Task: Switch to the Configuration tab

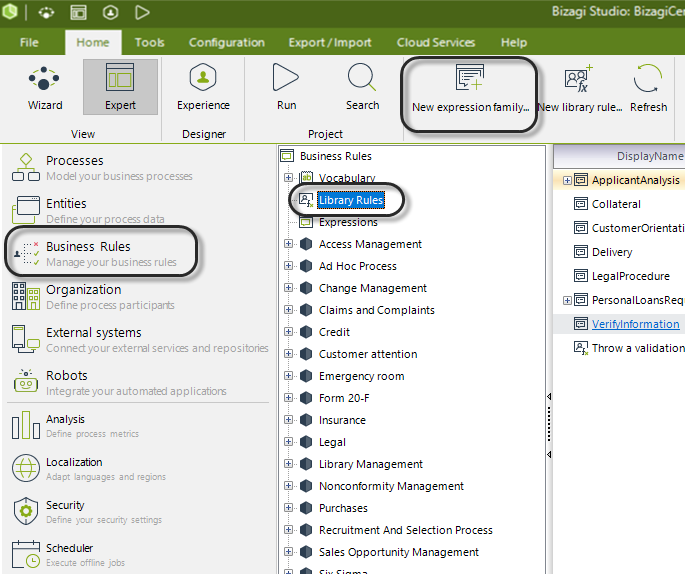Action: 227,42
